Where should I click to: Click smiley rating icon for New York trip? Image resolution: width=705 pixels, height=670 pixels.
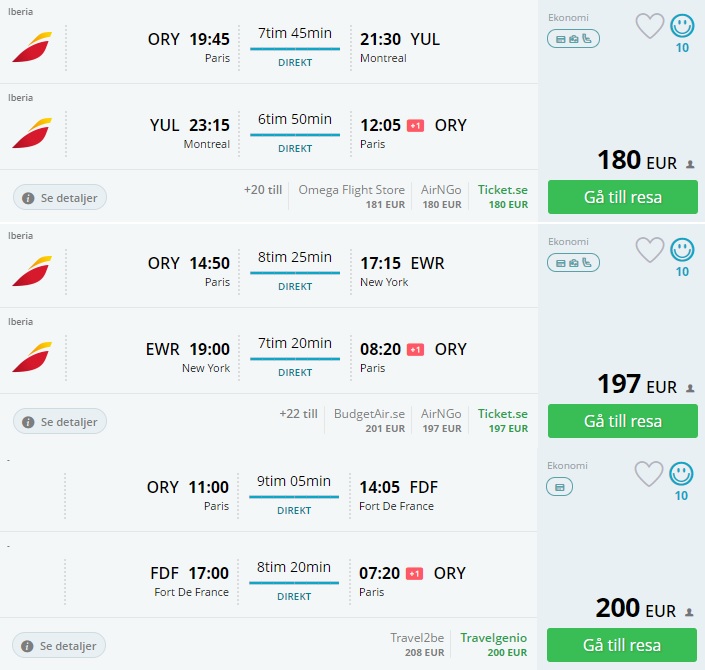(682, 250)
